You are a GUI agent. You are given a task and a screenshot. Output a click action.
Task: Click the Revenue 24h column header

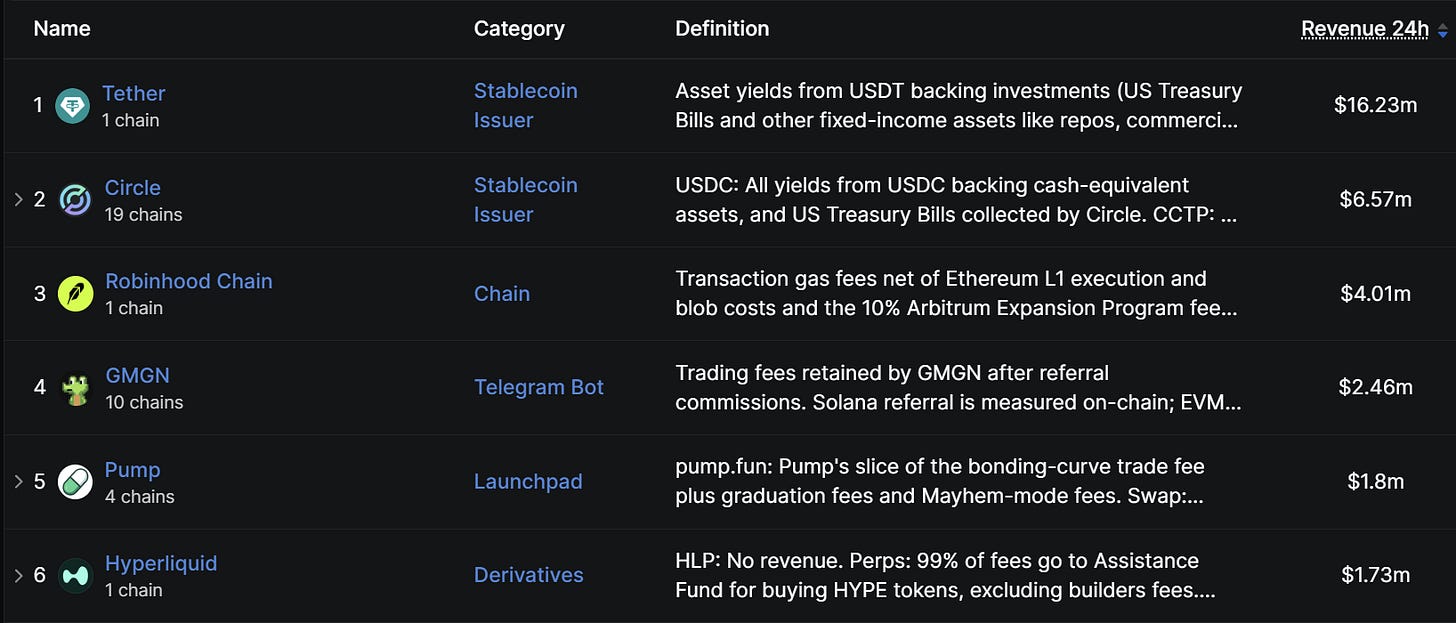coord(1365,29)
